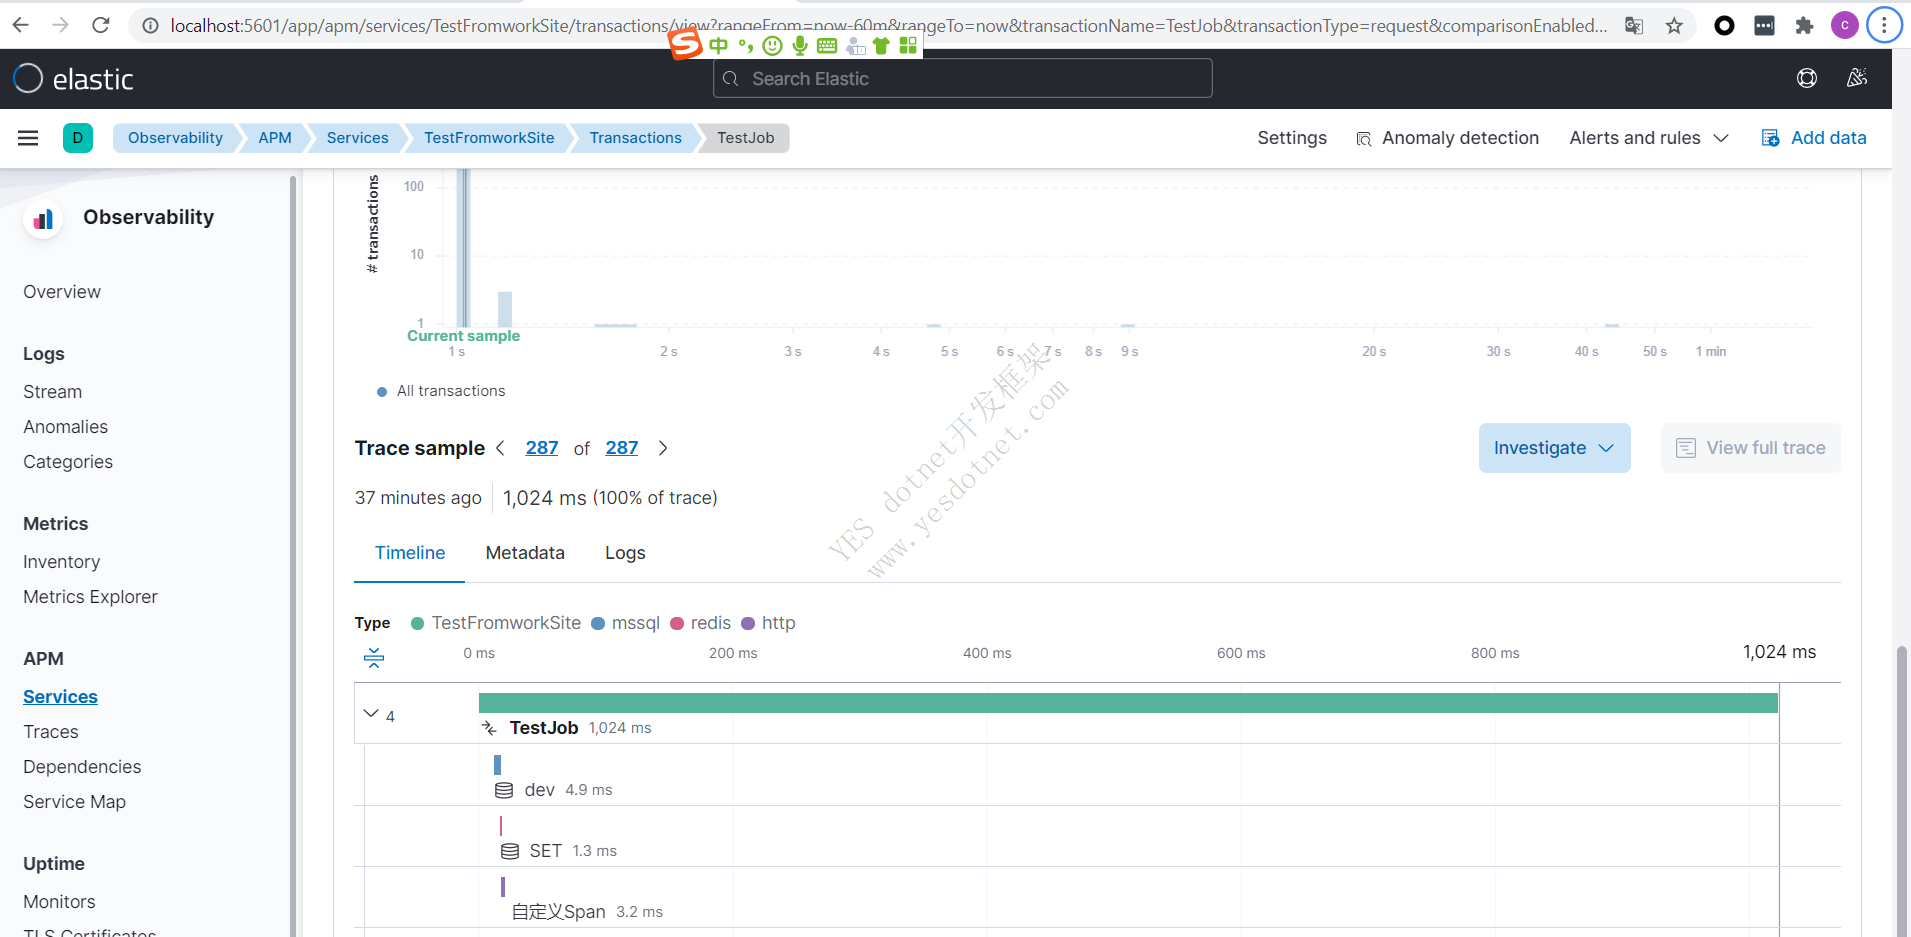Open the hamburger navigation menu

(x=28, y=138)
